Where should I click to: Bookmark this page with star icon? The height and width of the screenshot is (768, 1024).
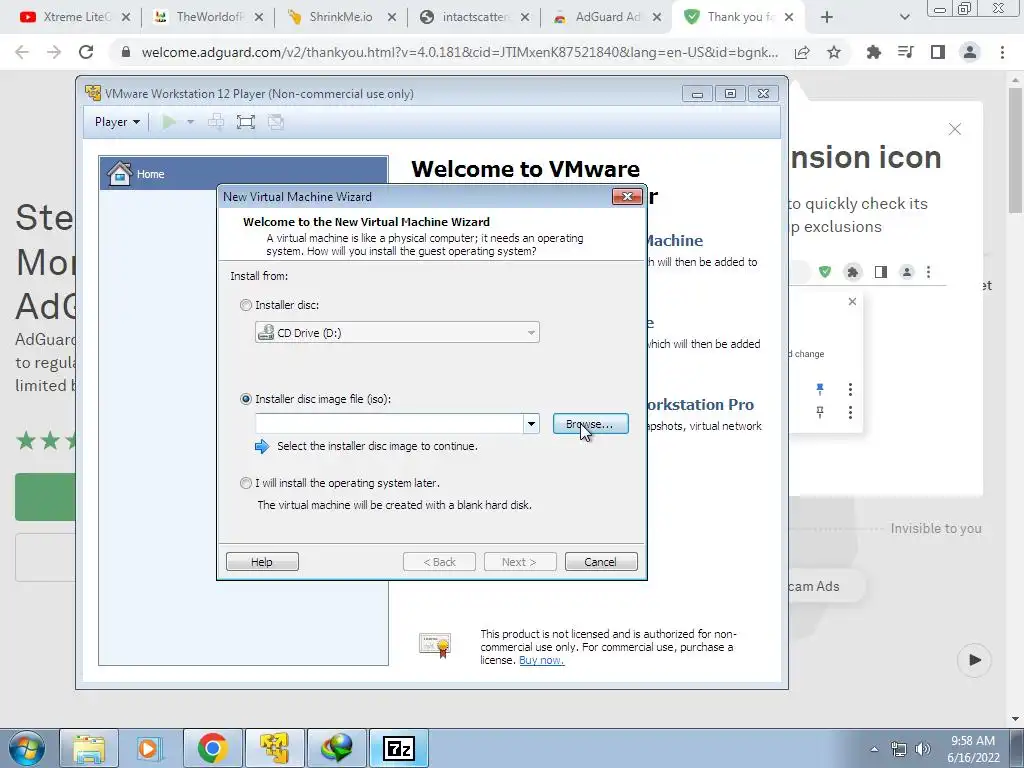click(834, 52)
